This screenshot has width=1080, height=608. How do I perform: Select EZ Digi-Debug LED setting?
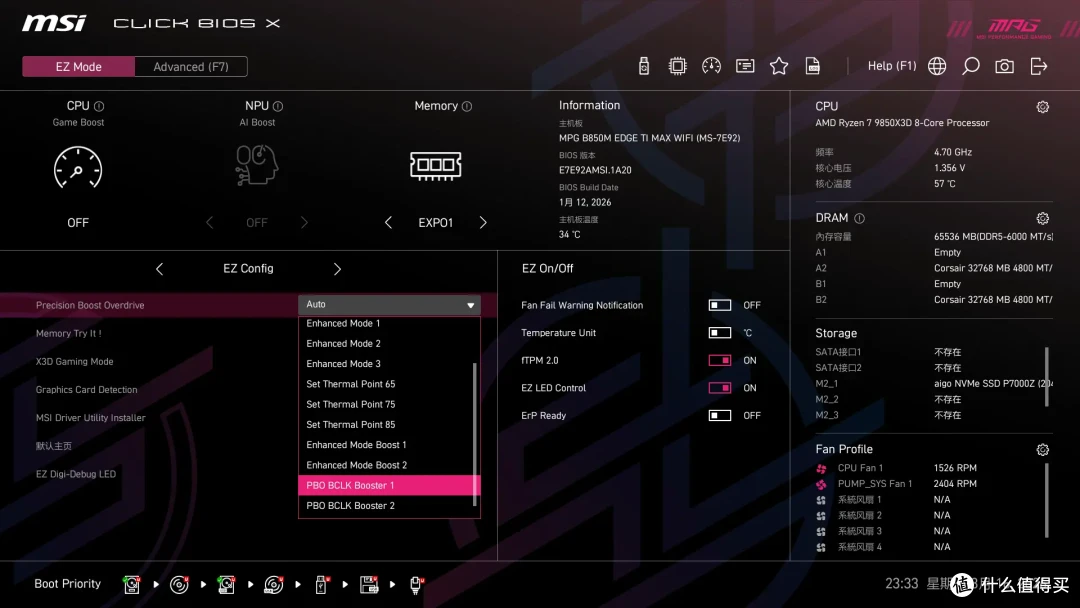(76, 474)
